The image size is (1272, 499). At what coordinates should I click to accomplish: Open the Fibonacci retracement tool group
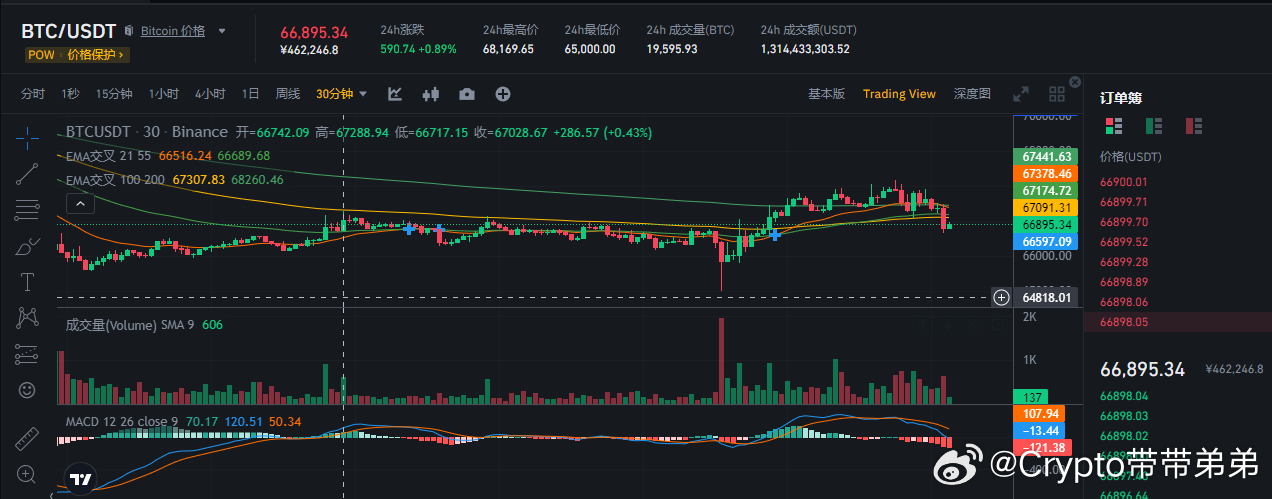(x=28, y=210)
